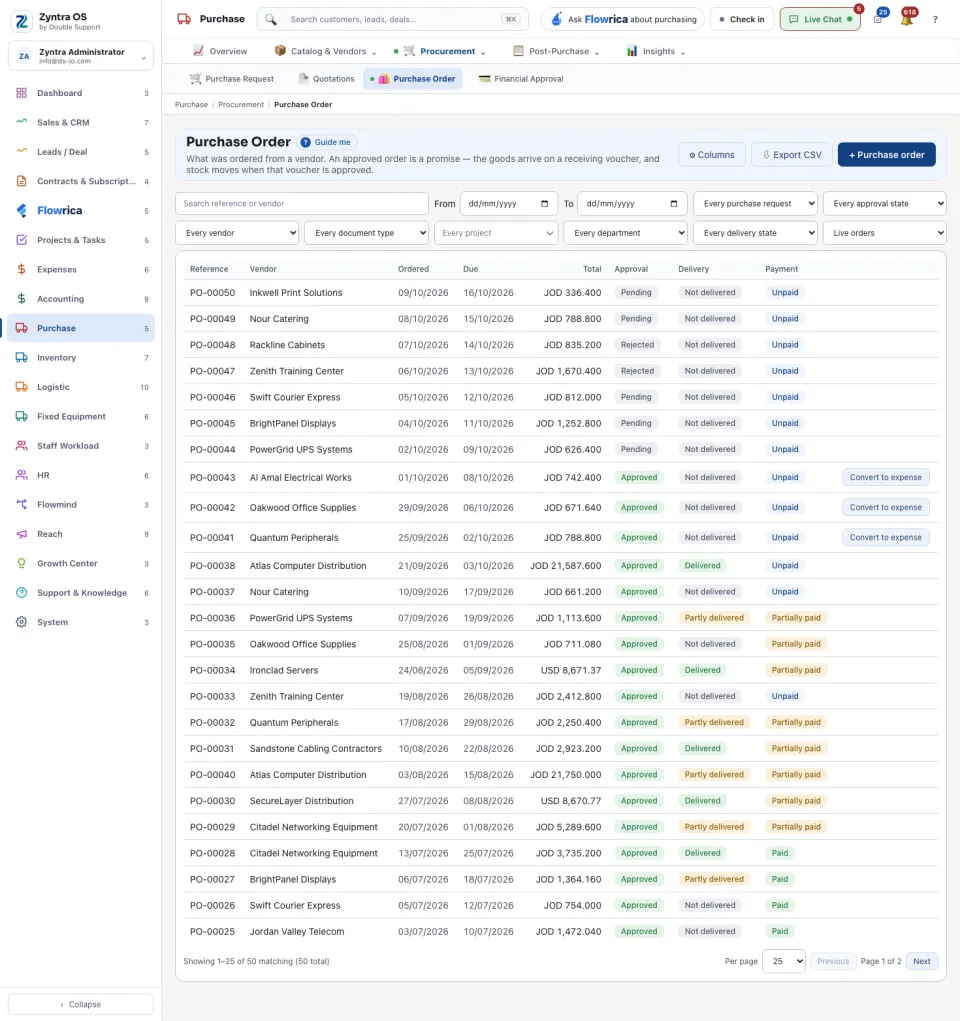Image resolution: width=960 pixels, height=1021 pixels.
Task: Click the Procurement breadcrumb link
Action: pyautogui.click(x=241, y=105)
